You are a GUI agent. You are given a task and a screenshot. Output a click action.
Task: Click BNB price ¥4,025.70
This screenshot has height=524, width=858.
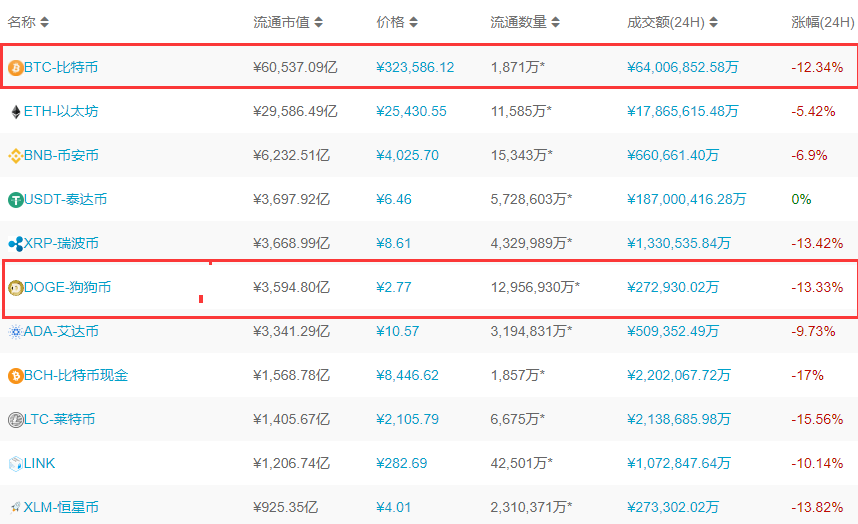pos(407,155)
